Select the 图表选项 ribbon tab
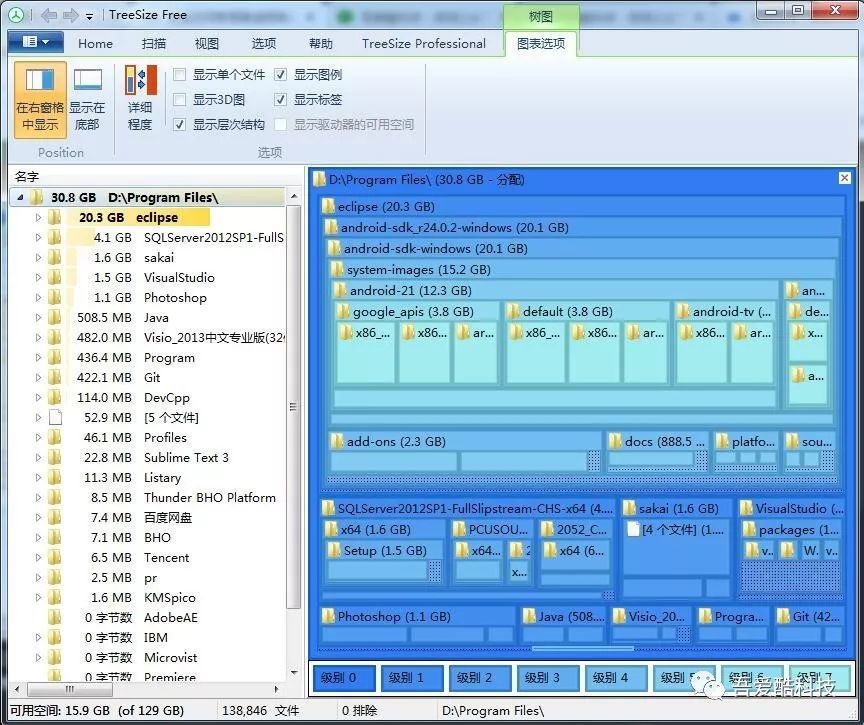Viewport: 864px width, 725px height. tap(541, 44)
